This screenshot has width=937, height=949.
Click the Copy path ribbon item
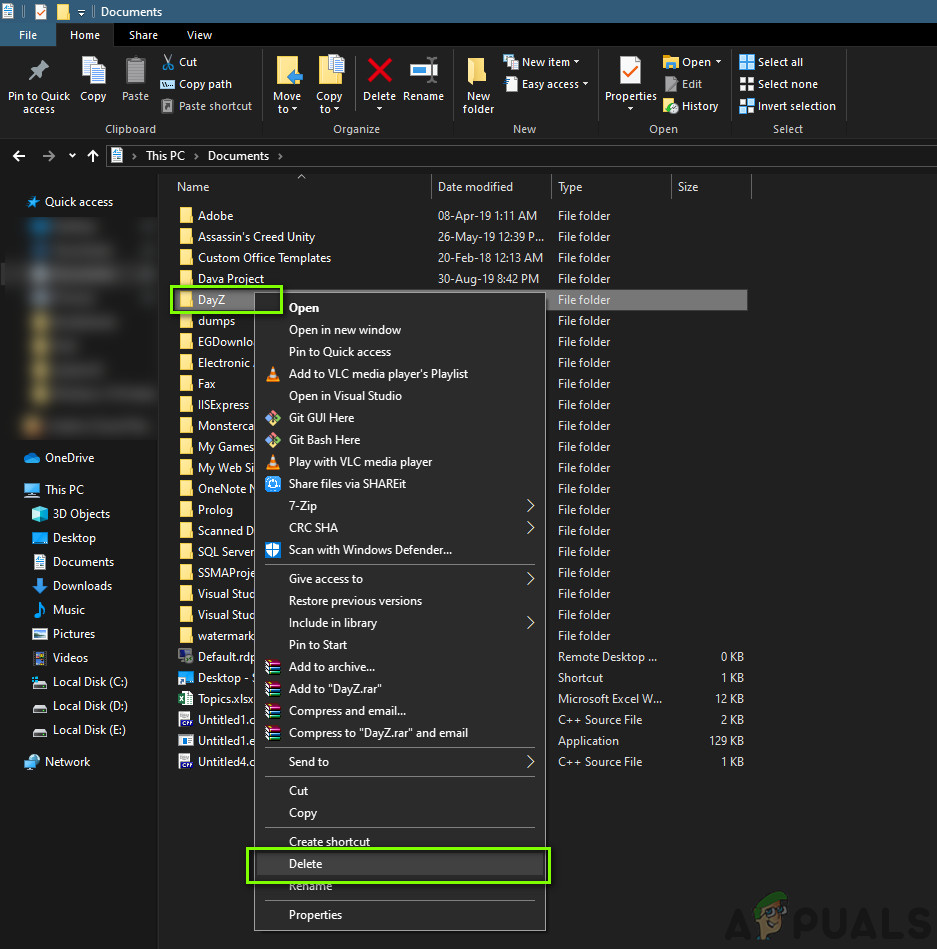(x=196, y=84)
